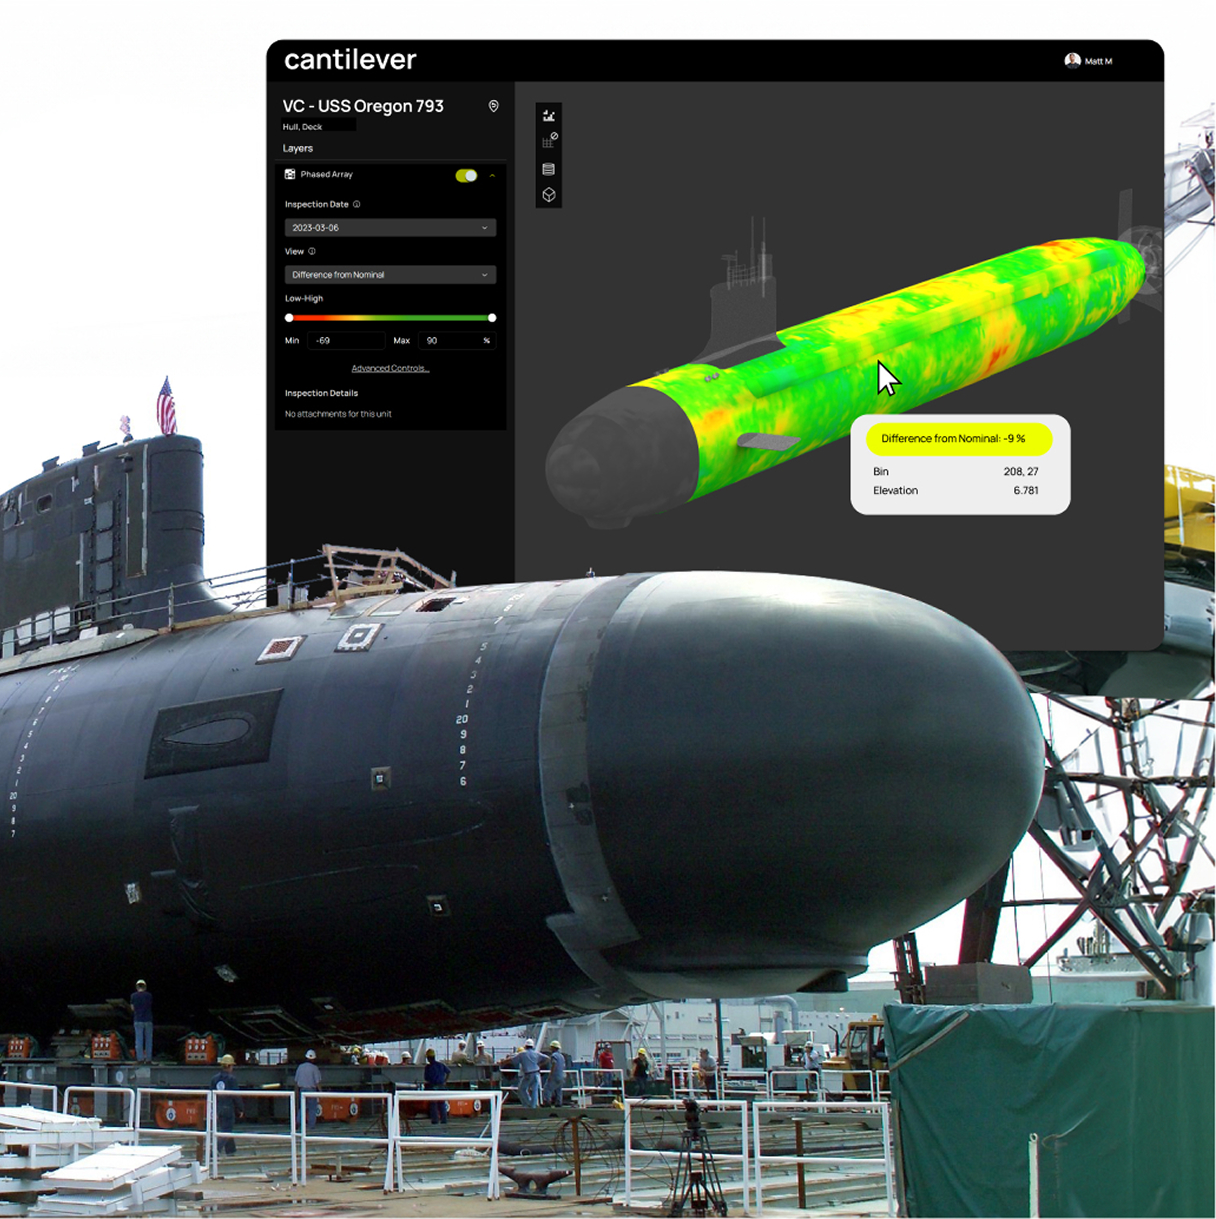Click the location pin icon beside USS Oregon 793
Viewport: 1216px width, 1219px height.
click(493, 106)
